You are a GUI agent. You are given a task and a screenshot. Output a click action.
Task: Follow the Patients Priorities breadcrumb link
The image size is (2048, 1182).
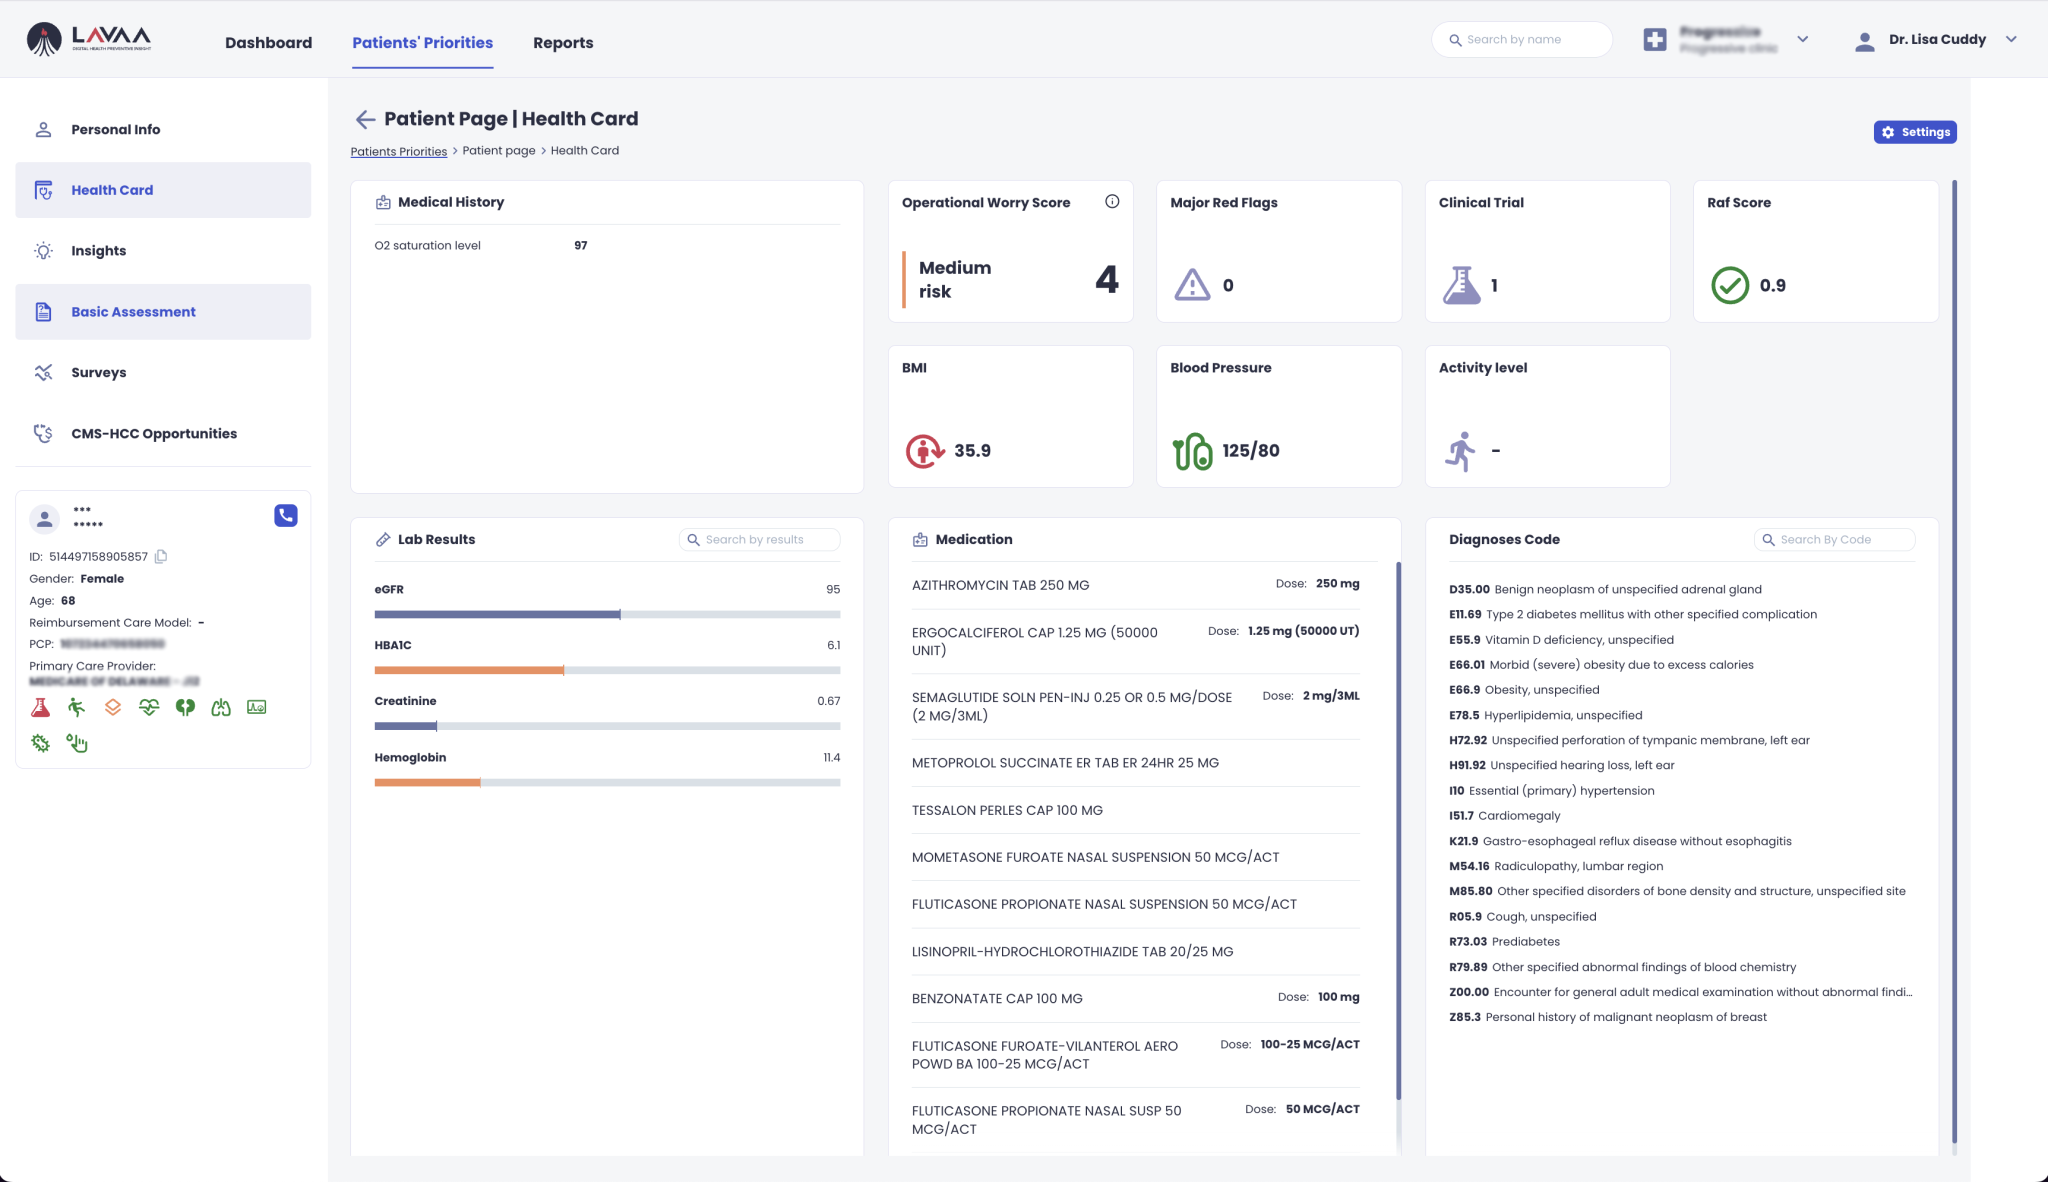pyautogui.click(x=398, y=151)
